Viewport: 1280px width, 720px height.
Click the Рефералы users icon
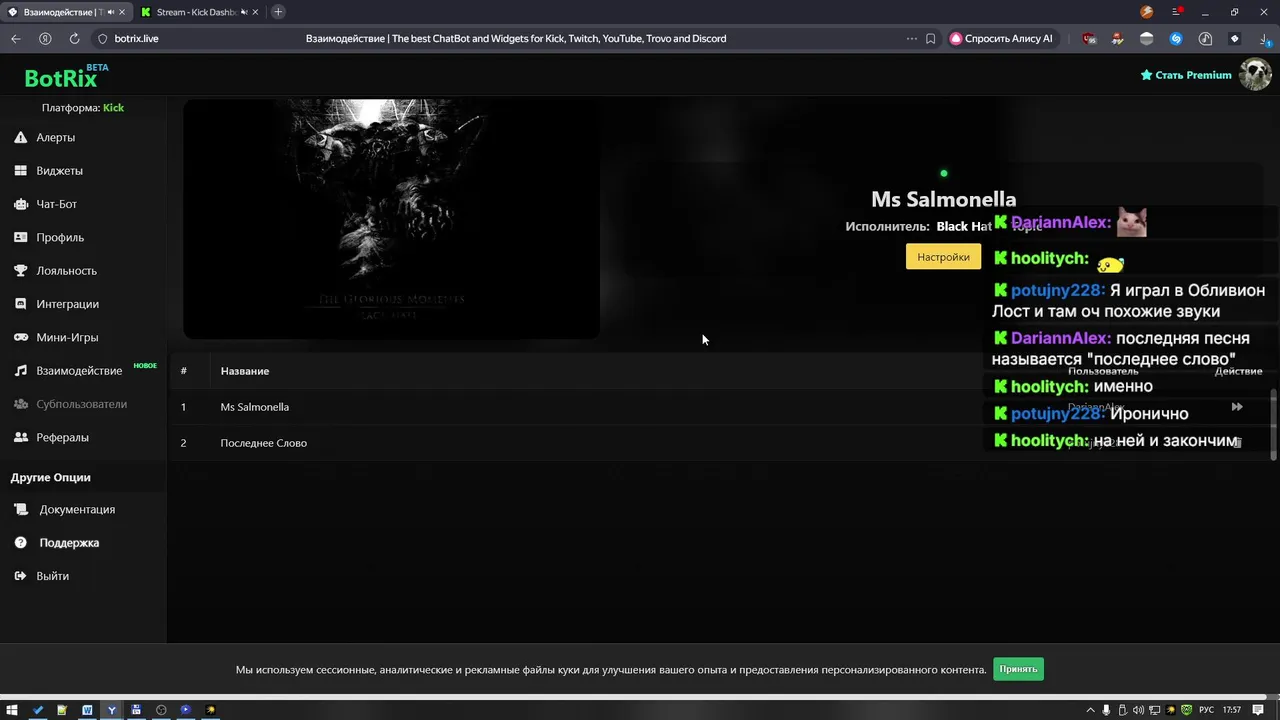tap(20, 437)
